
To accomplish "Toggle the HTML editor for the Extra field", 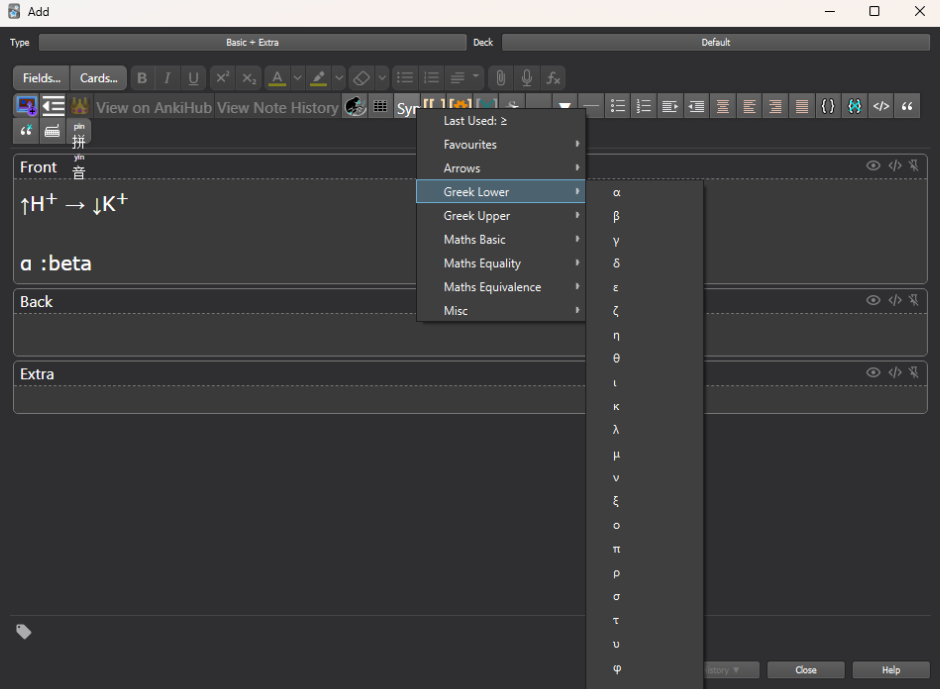I will (894, 372).
